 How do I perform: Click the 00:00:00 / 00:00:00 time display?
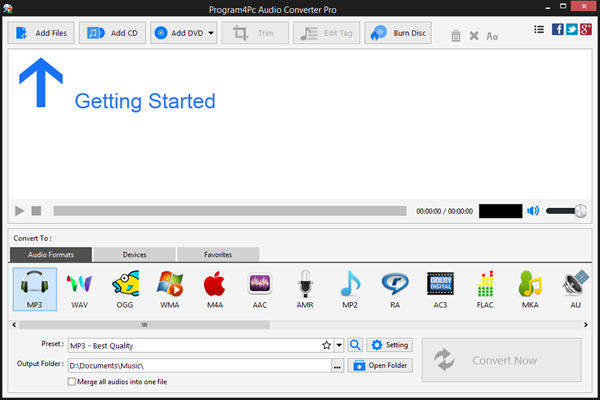point(444,211)
